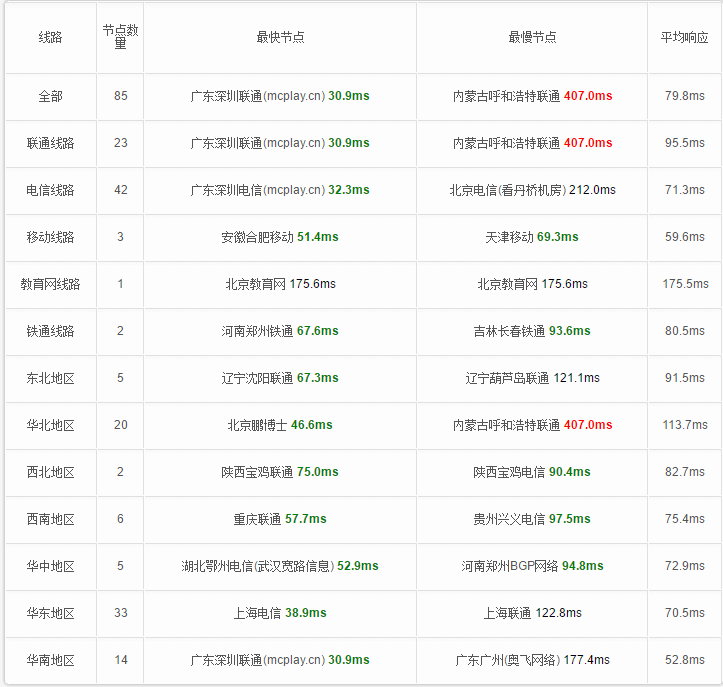Viewport: 723px width, 687px height.
Task: Select the 最慢节点 column header
Action: [532, 37]
